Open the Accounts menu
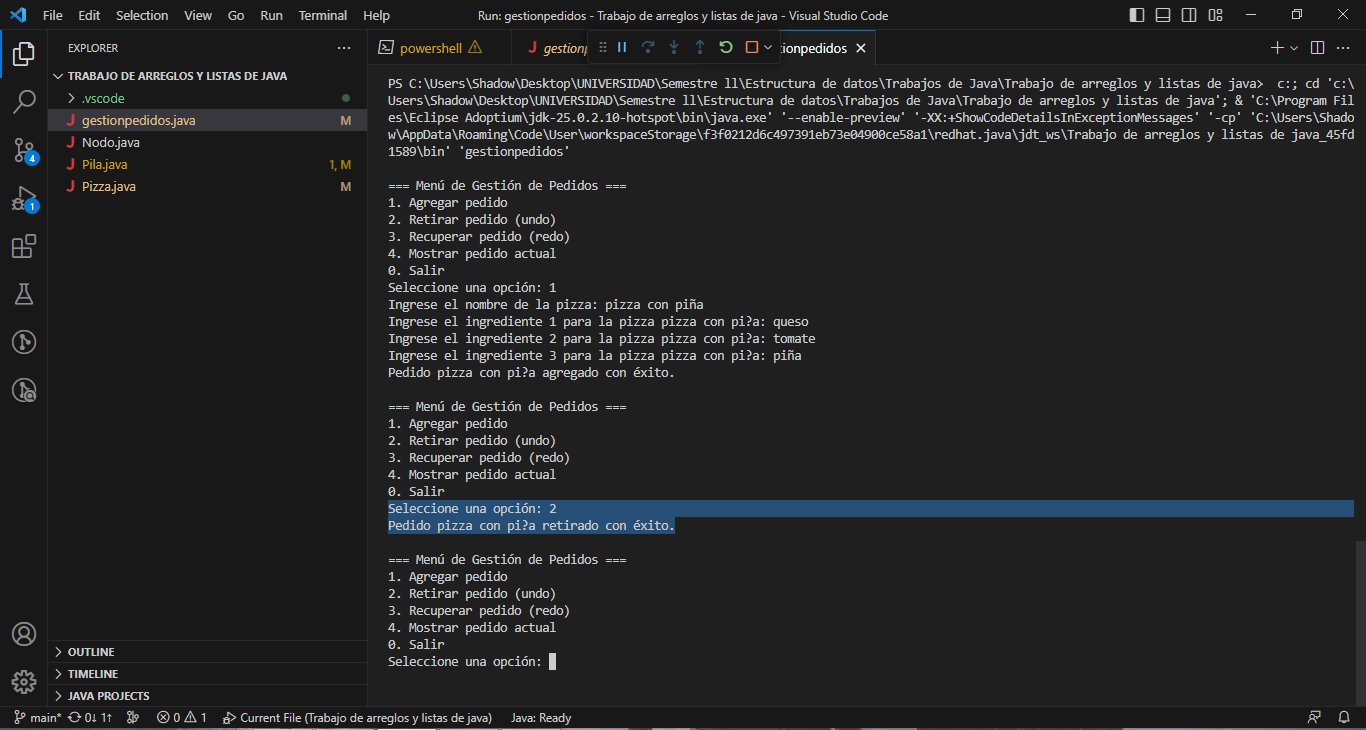The height and width of the screenshot is (730, 1366). 24,635
